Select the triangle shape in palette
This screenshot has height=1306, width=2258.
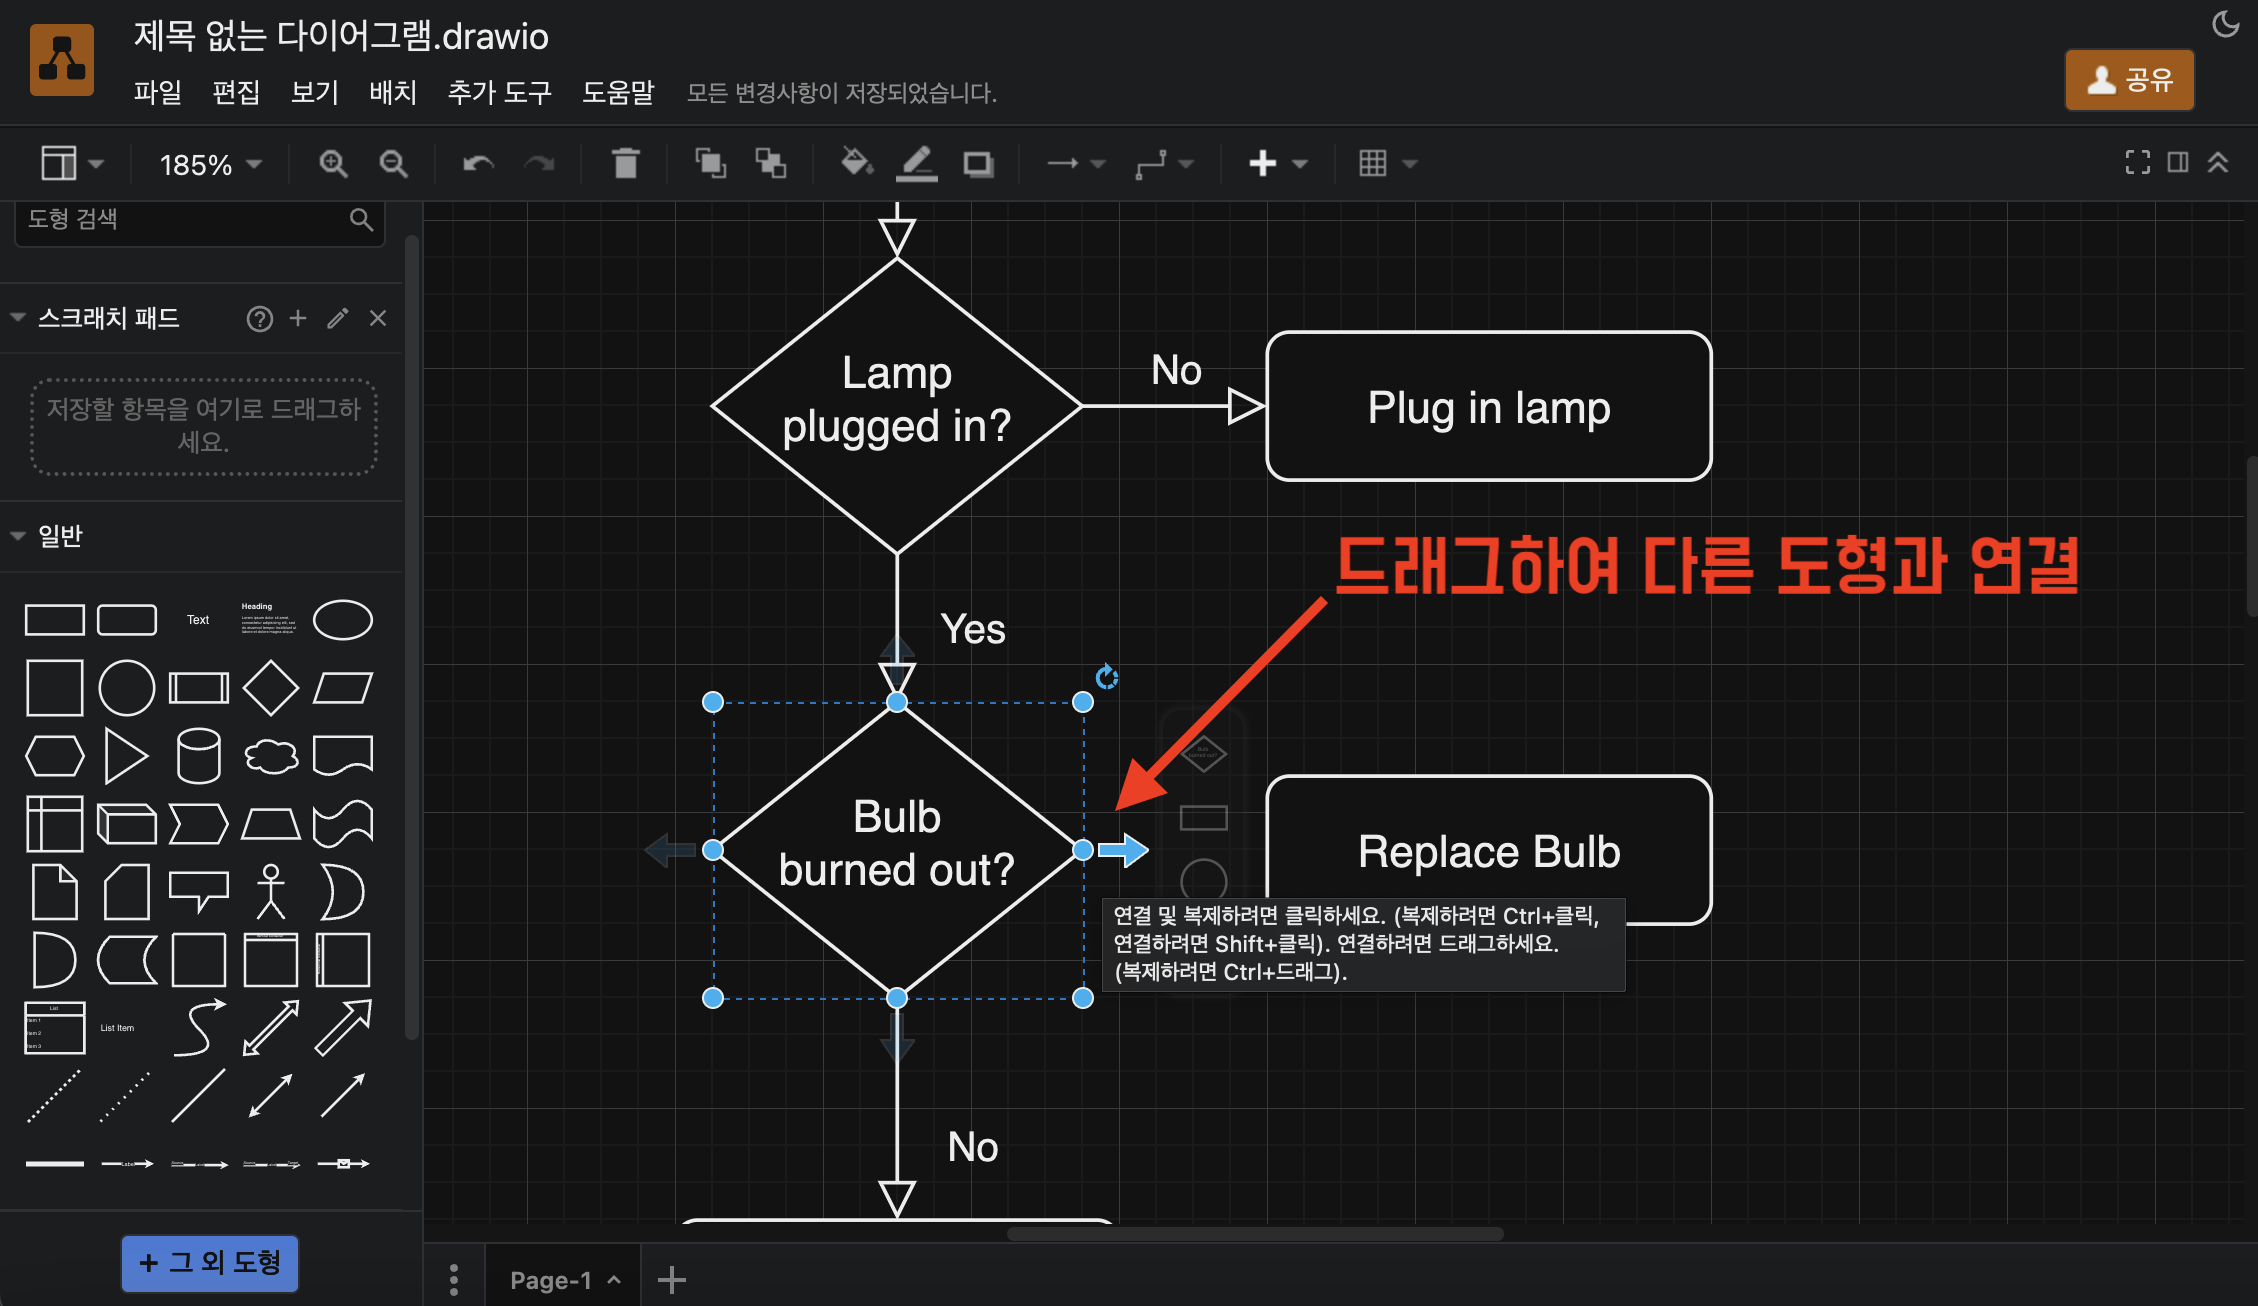pyautogui.click(x=126, y=756)
